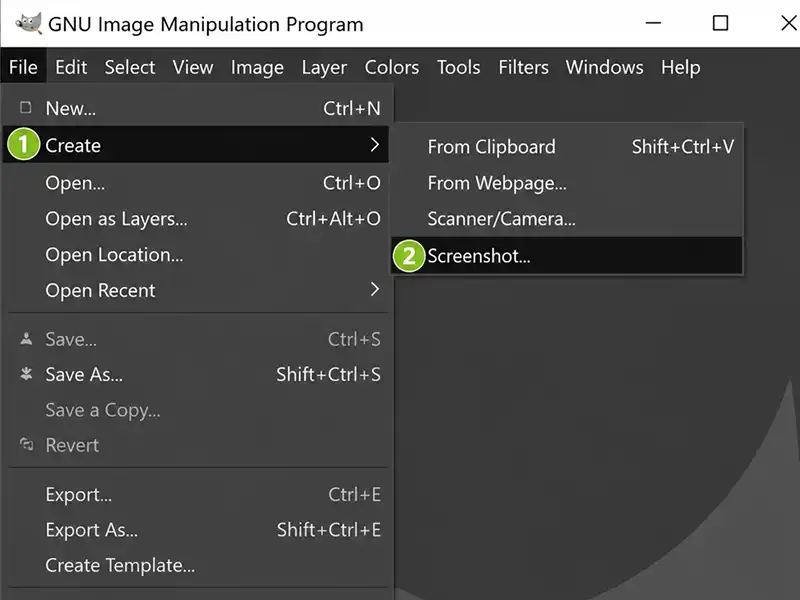Screen dimensions: 800x600
Task: Expand the Open Recent submenu arrow
Action: tap(375, 289)
